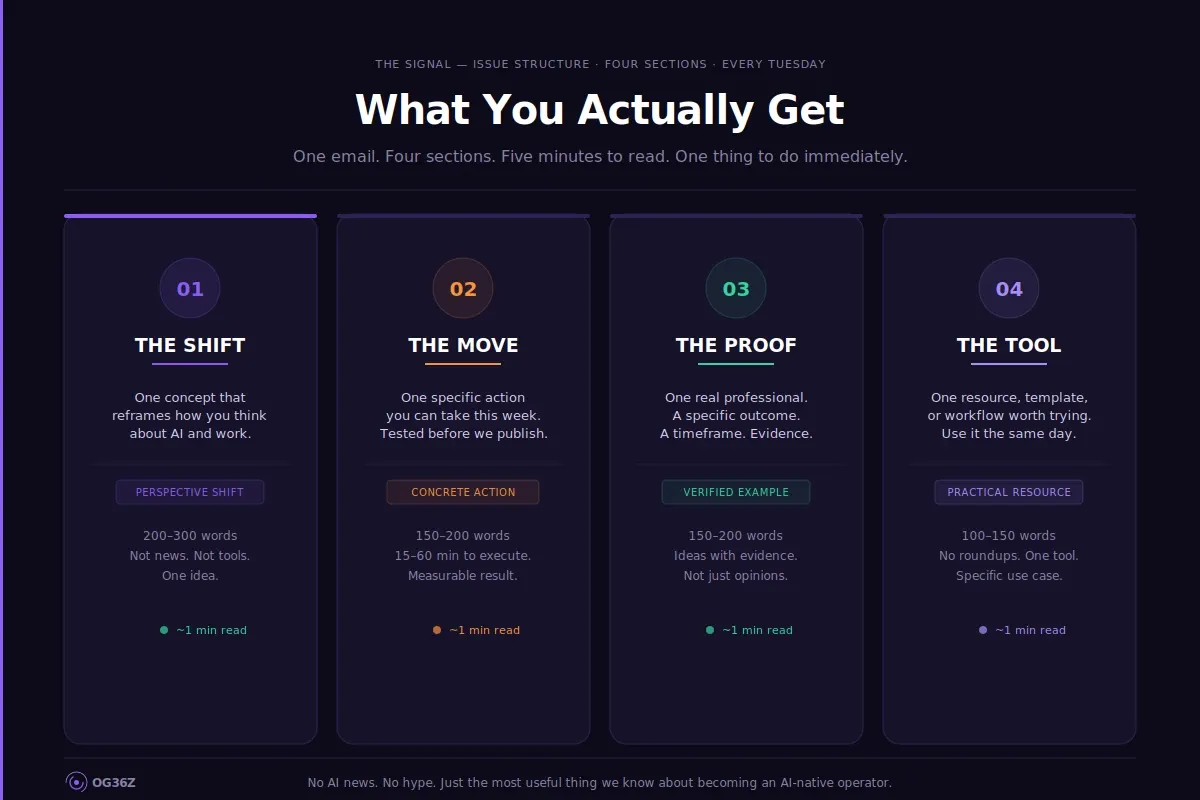Screen dimensions: 1200x800
Task: Toggle the PERSPECTIVE SHIFT pill
Action: point(189,492)
